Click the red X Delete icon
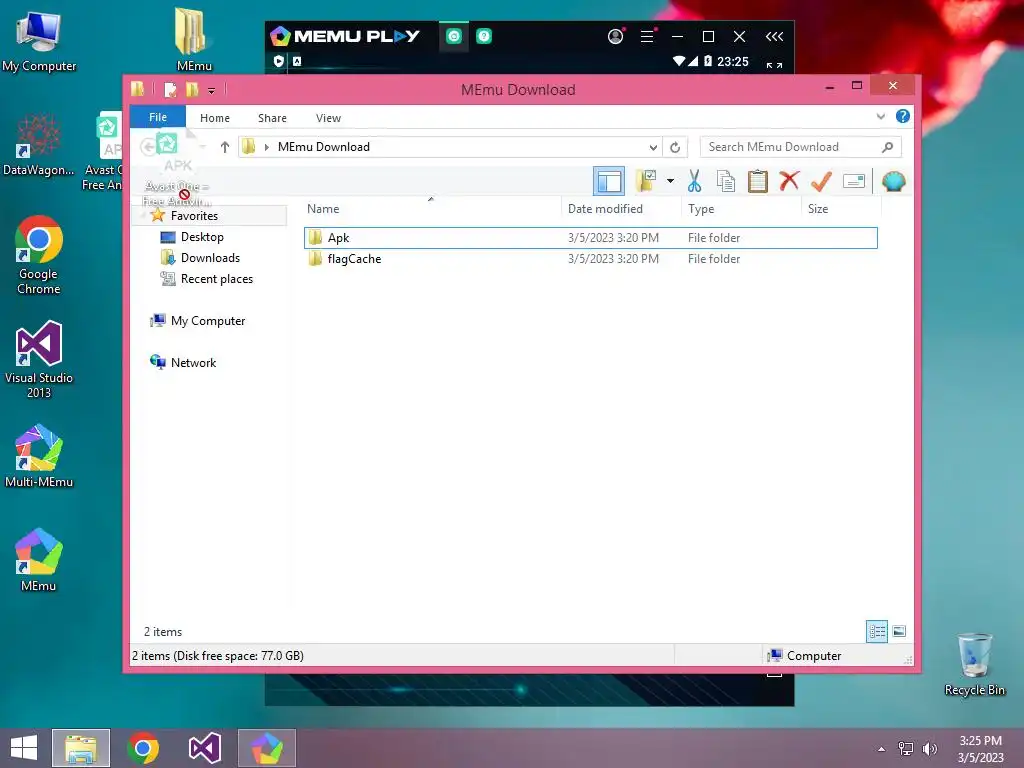Viewport: 1024px width, 768px height. [x=790, y=180]
